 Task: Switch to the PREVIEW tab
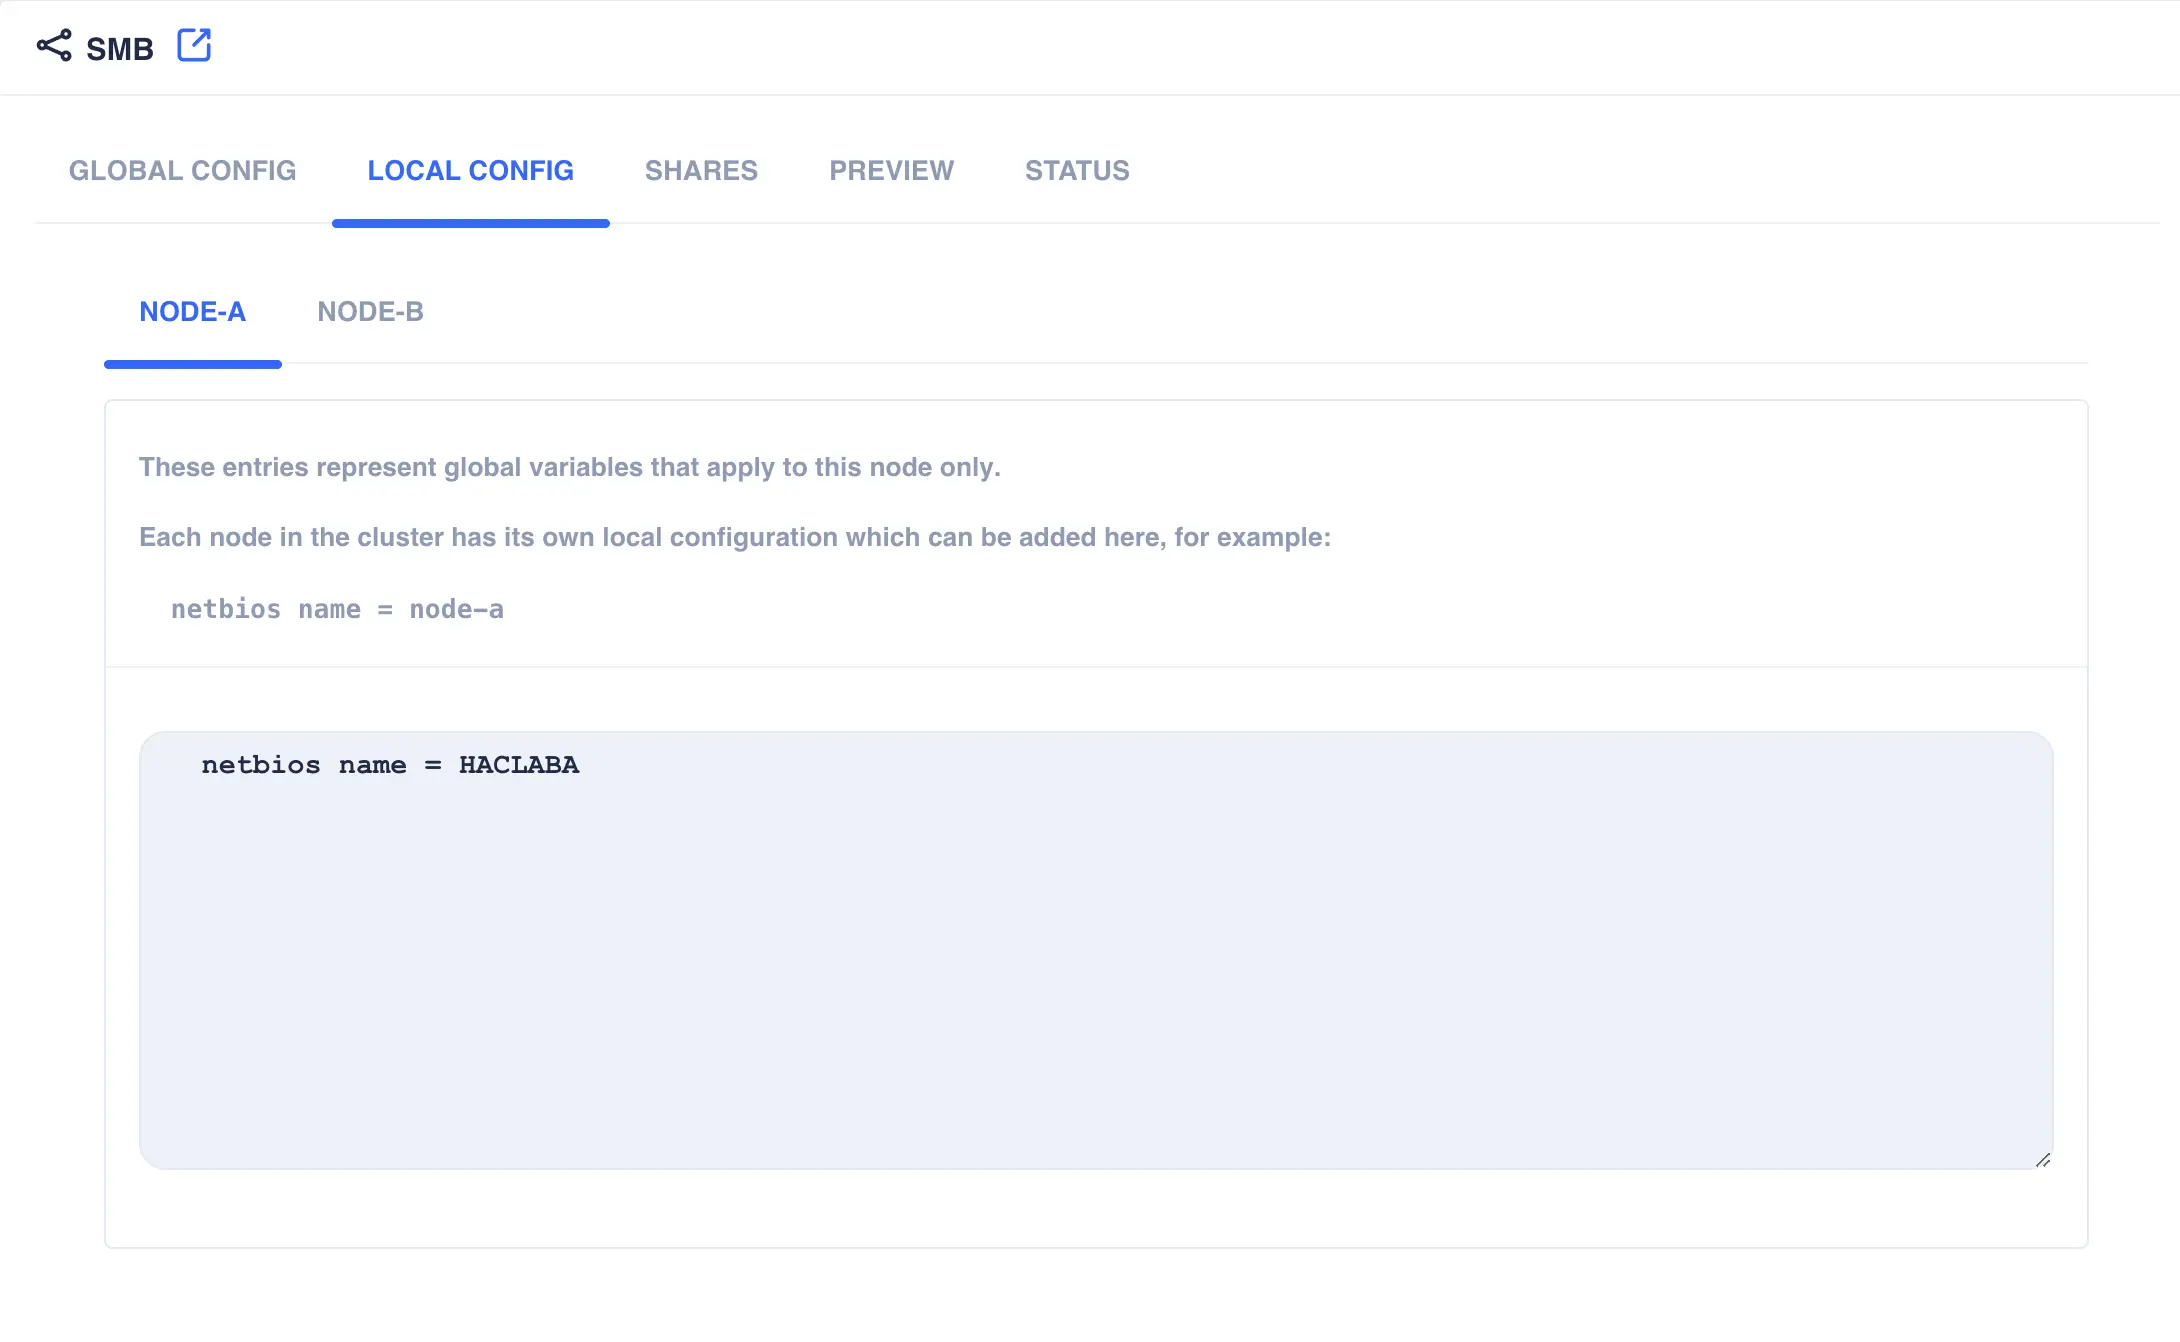click(890, 170)
